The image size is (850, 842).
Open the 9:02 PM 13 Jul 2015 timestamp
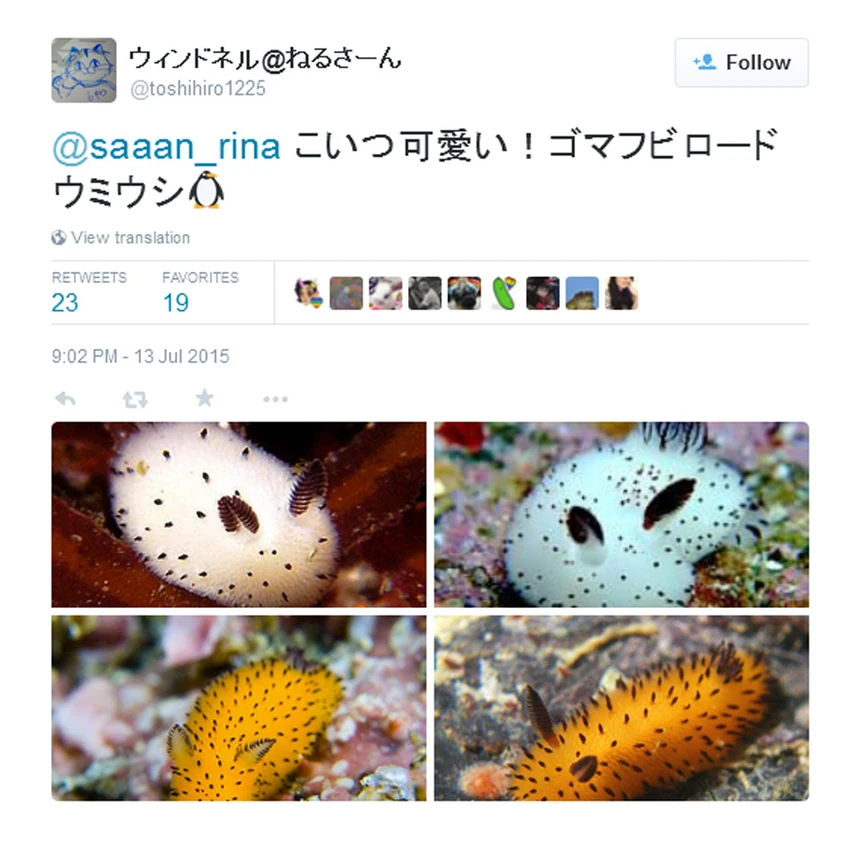coord(140,356)
